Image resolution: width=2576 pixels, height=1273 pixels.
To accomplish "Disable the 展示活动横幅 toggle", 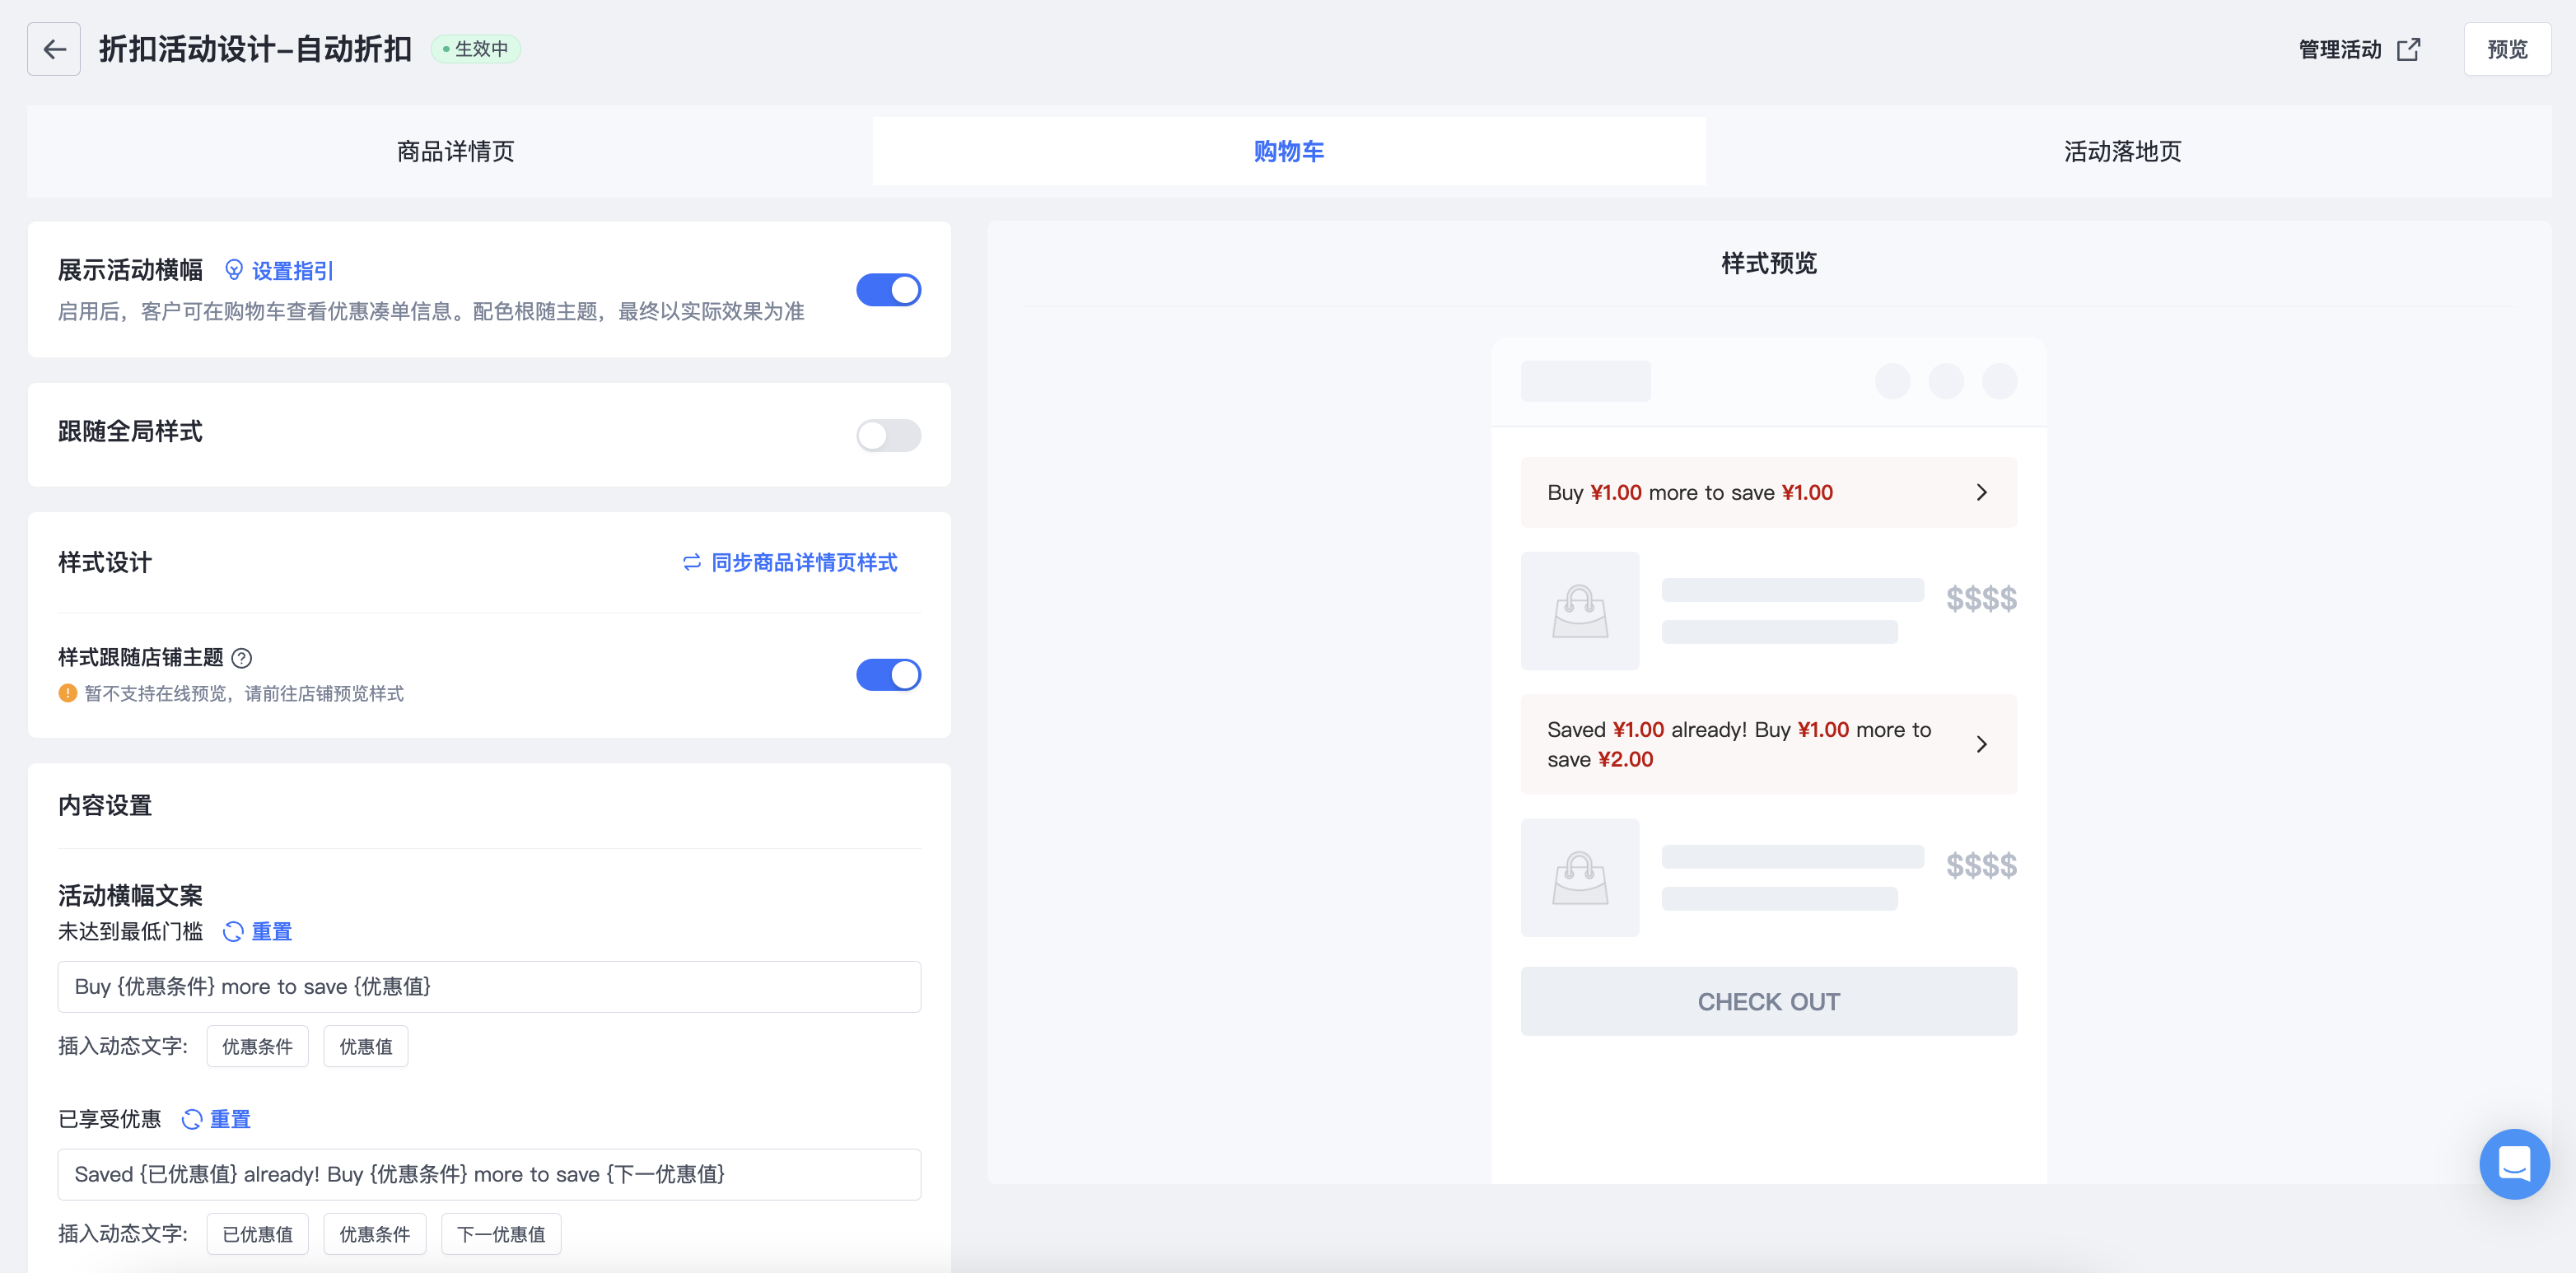I will pyautogui.click(x=888, y=290).
